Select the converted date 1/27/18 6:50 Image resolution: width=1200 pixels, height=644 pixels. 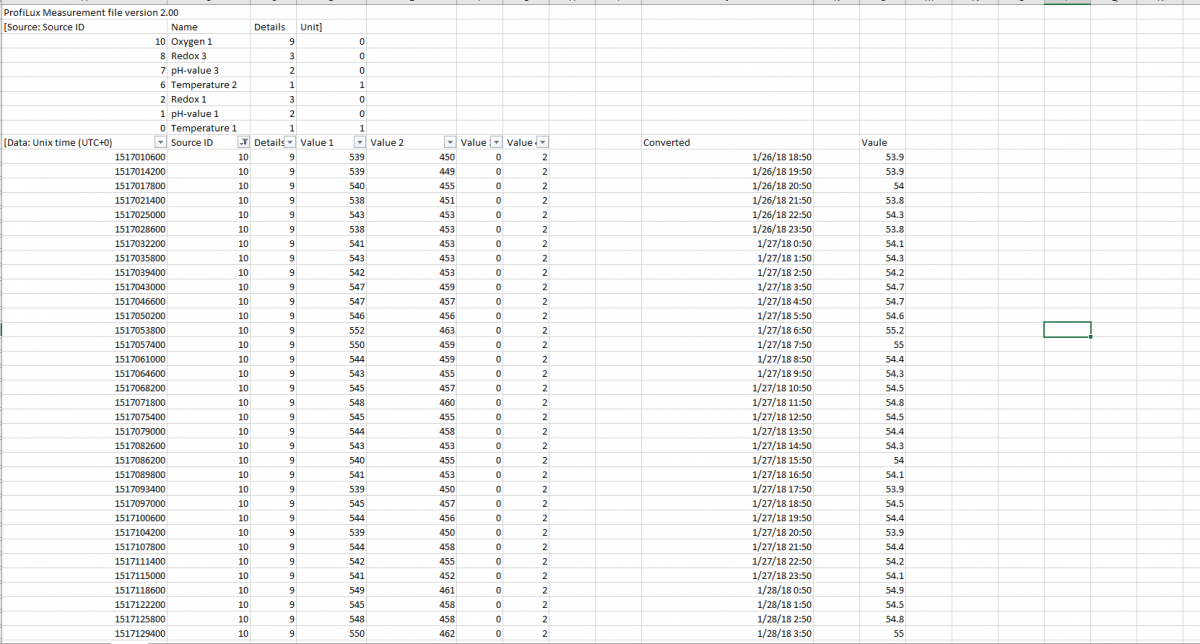tap(727, 330)
